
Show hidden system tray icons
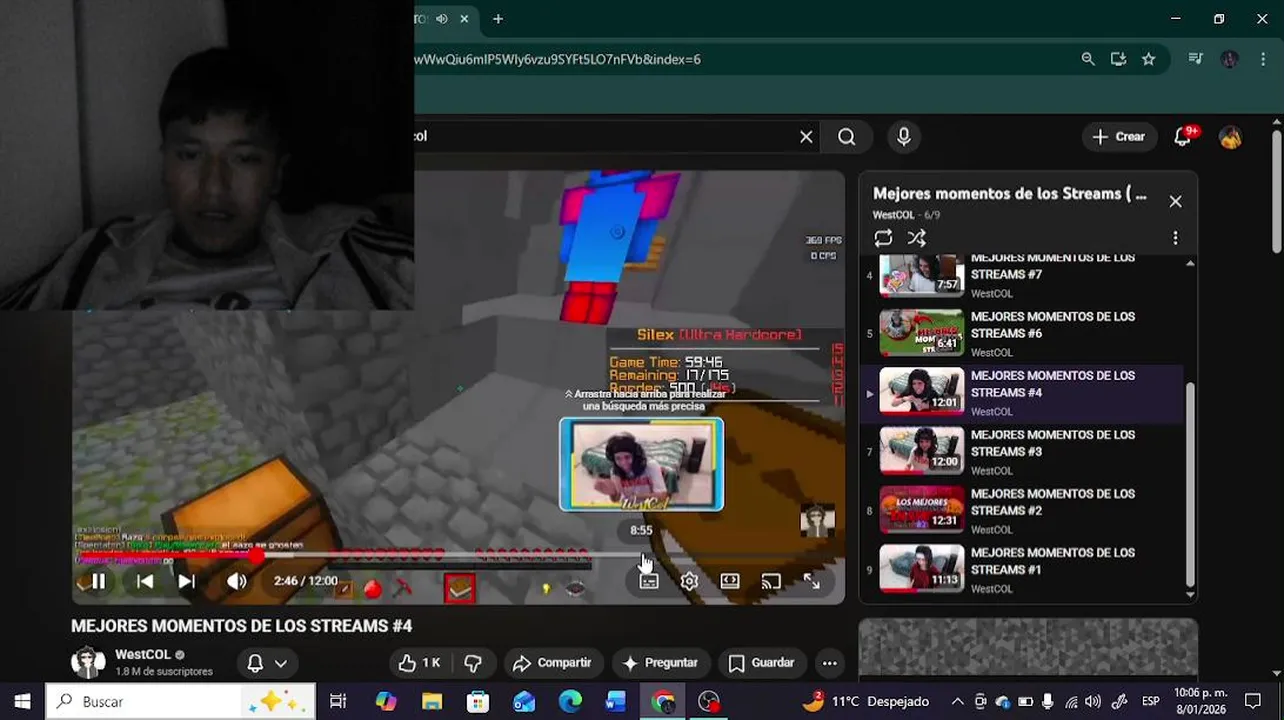click(x=957, y=701)
